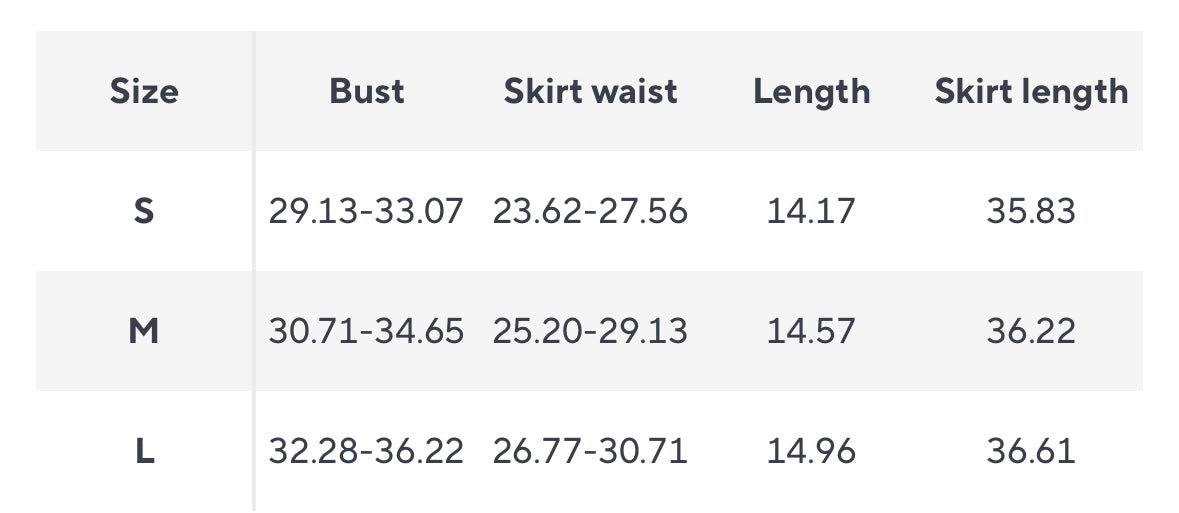This screenshot has height=513, width=1179.
Task: Click skirt length value 36.22
Action: pos(1031,331)
